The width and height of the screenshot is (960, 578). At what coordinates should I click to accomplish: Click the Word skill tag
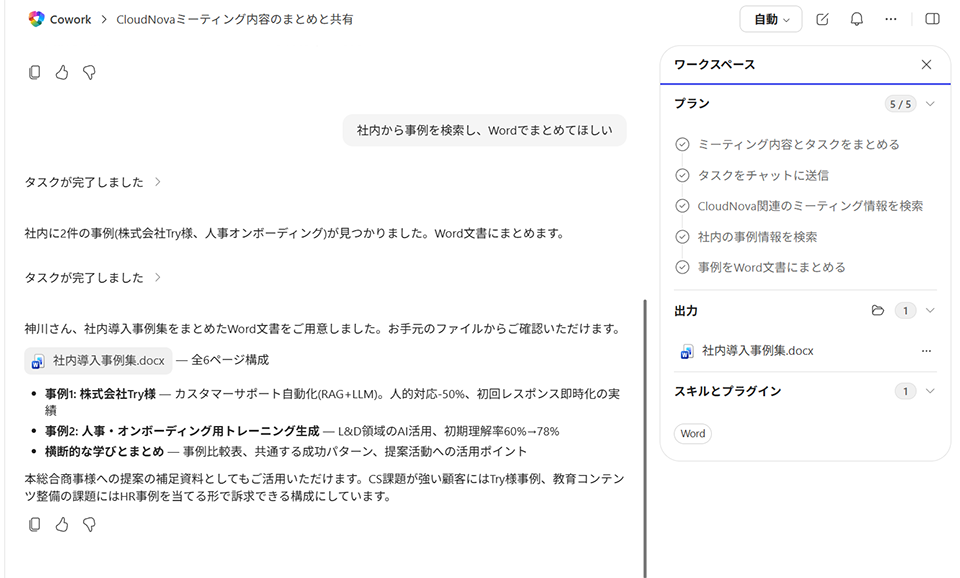[x=692, y=434]
